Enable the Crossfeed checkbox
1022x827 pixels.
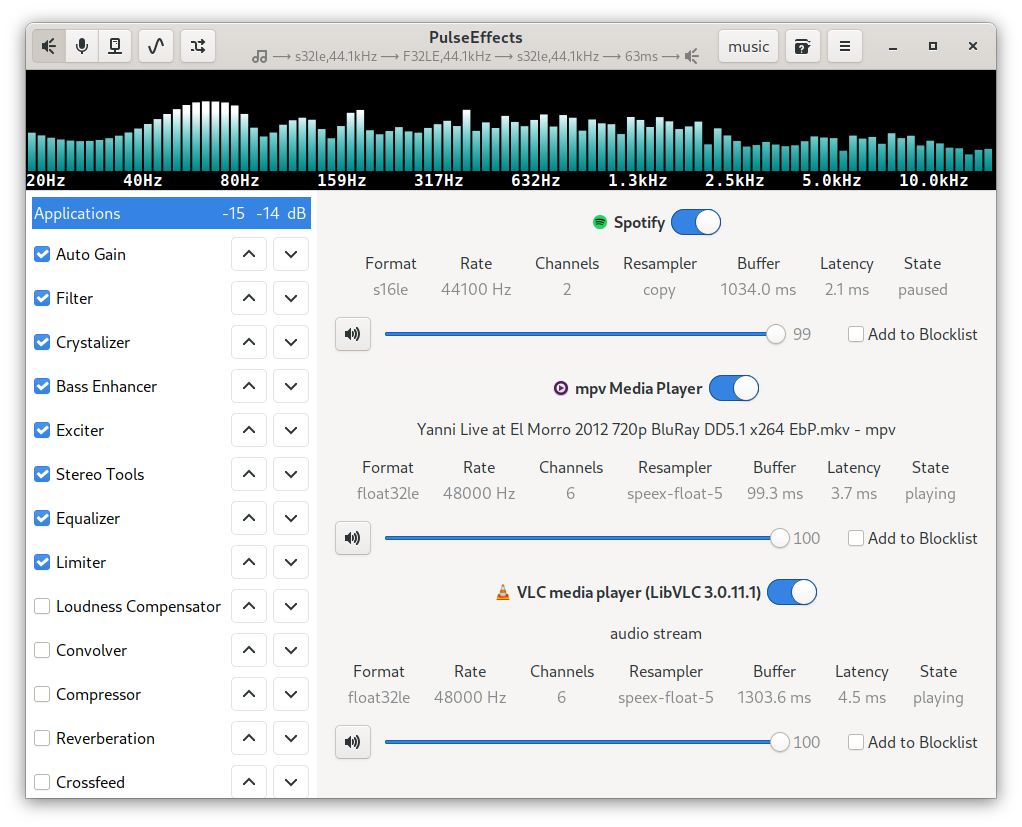(x=42, y=782)
